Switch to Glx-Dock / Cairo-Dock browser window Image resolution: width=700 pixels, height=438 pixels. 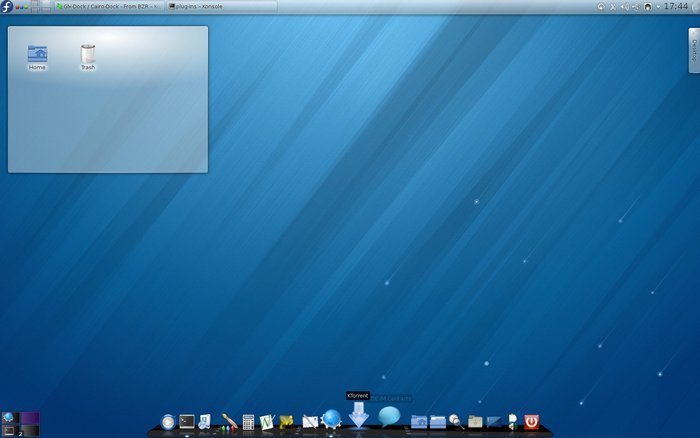click(108, 7)
